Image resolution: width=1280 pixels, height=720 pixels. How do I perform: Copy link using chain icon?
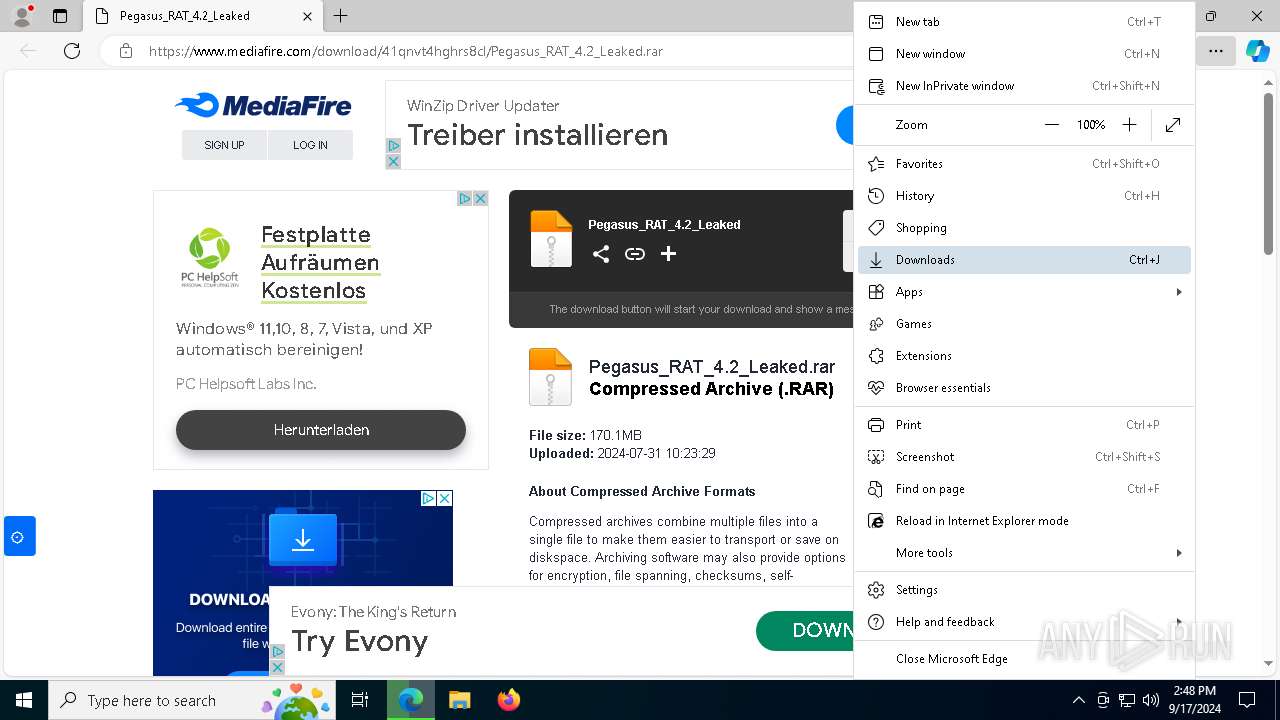(x=634, y=254)
